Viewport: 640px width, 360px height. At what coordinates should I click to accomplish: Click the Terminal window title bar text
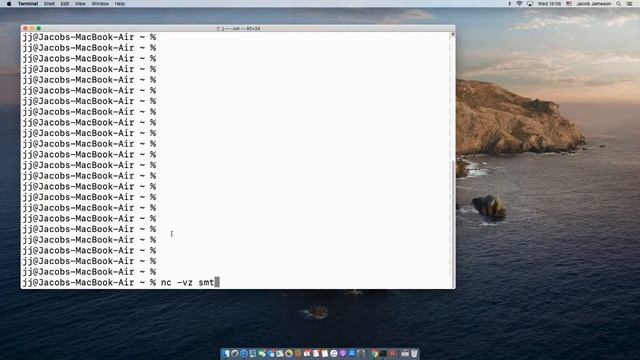[x=238, y=28]
